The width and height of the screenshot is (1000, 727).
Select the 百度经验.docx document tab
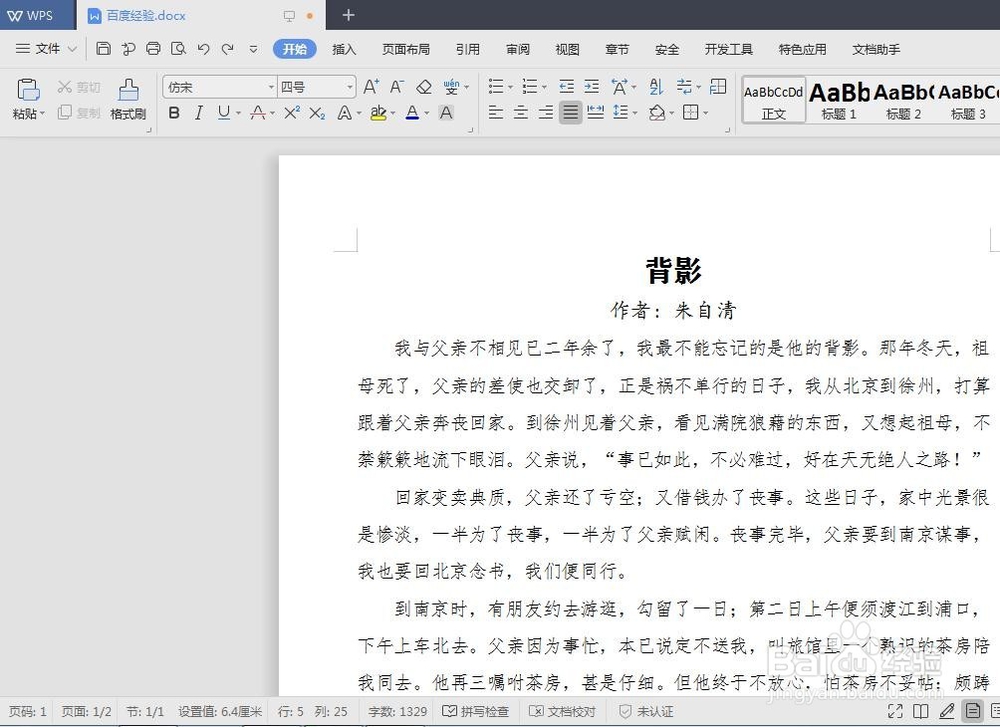[201, 15]
